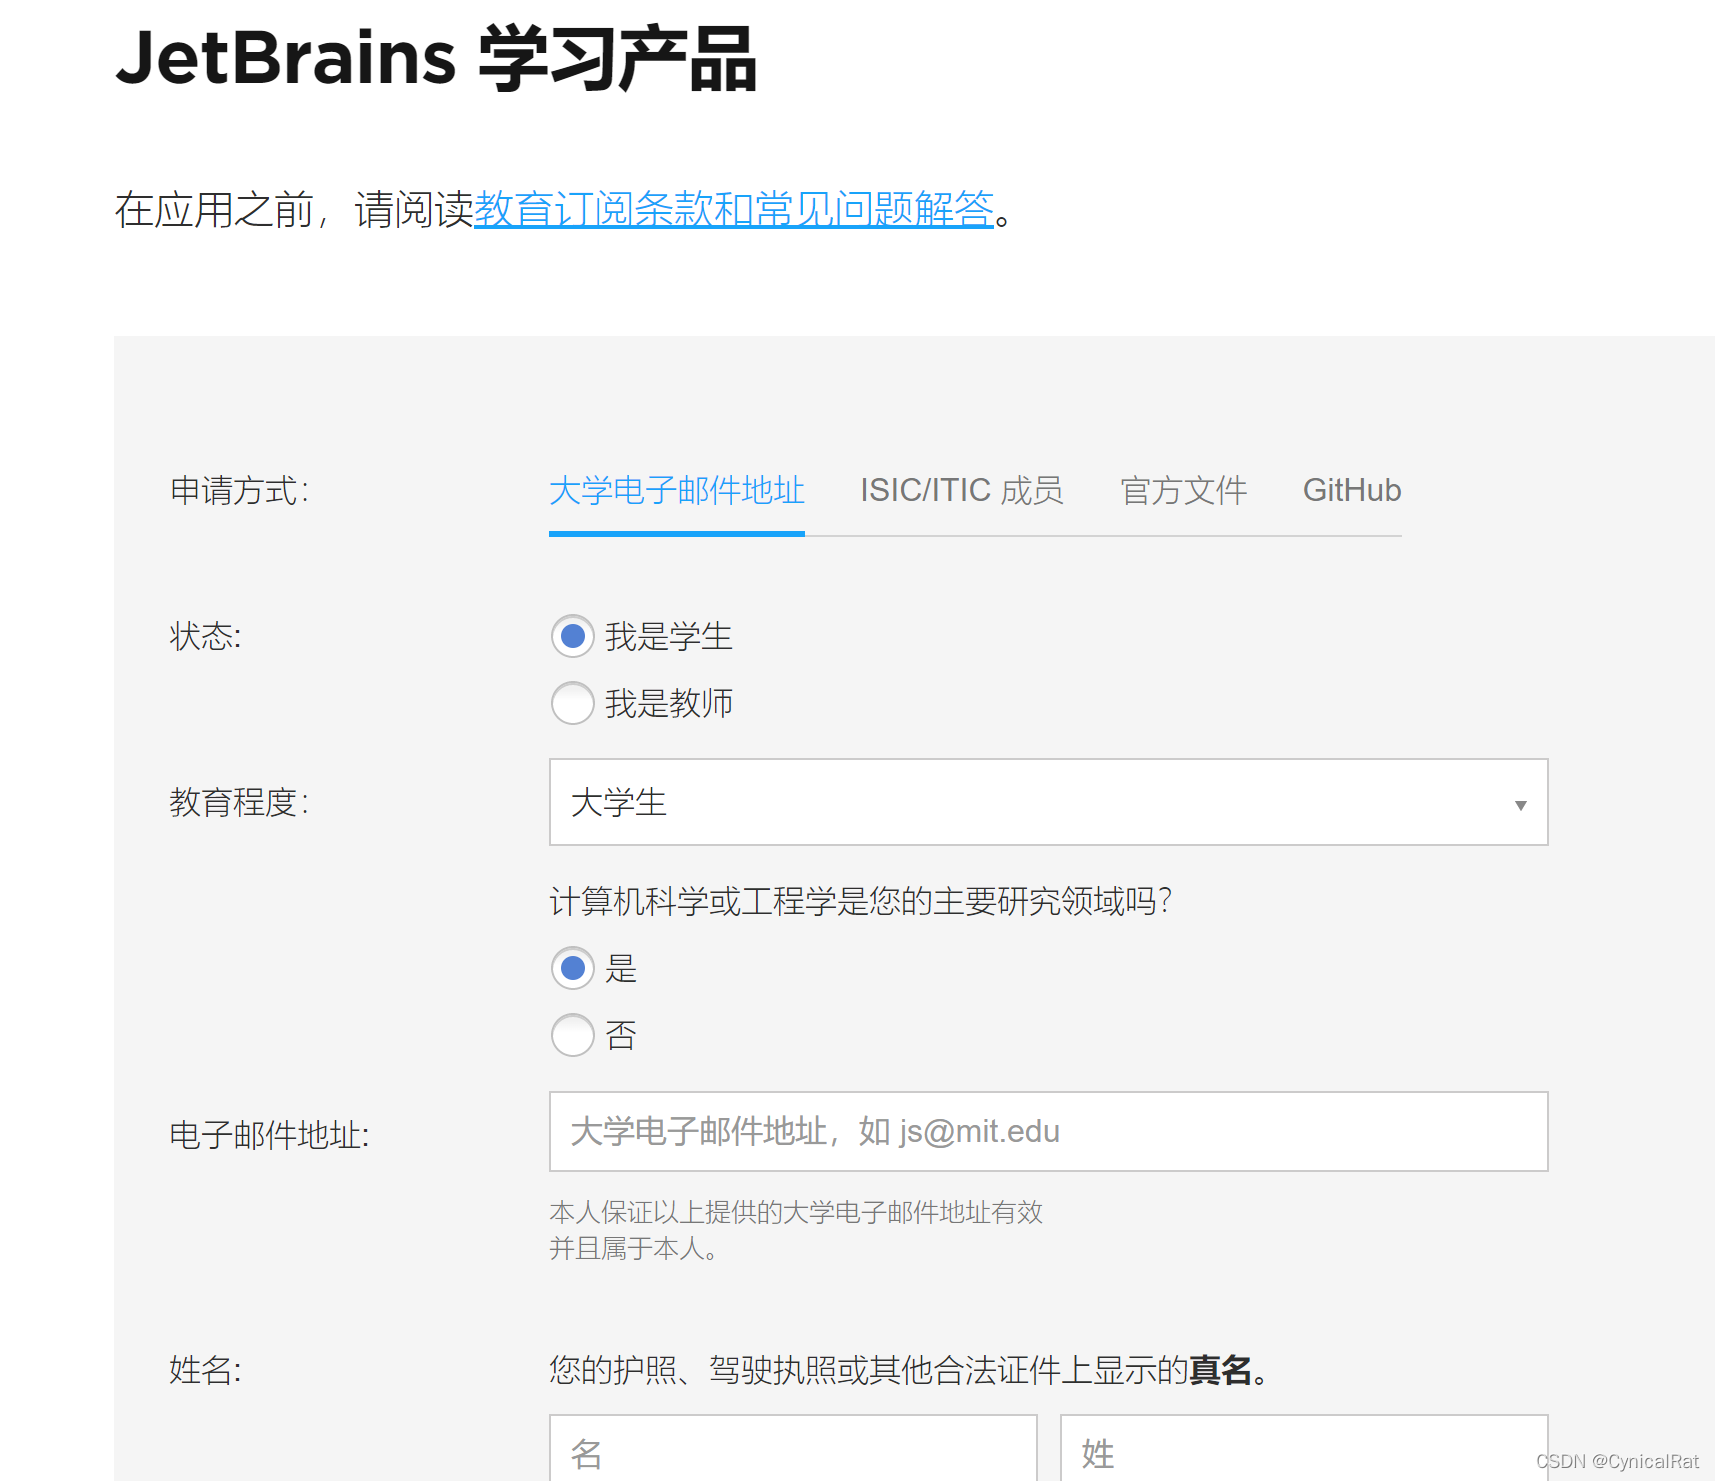
Task: Select the 大学电子邮件地址 tab
Action: coord(677,491)
